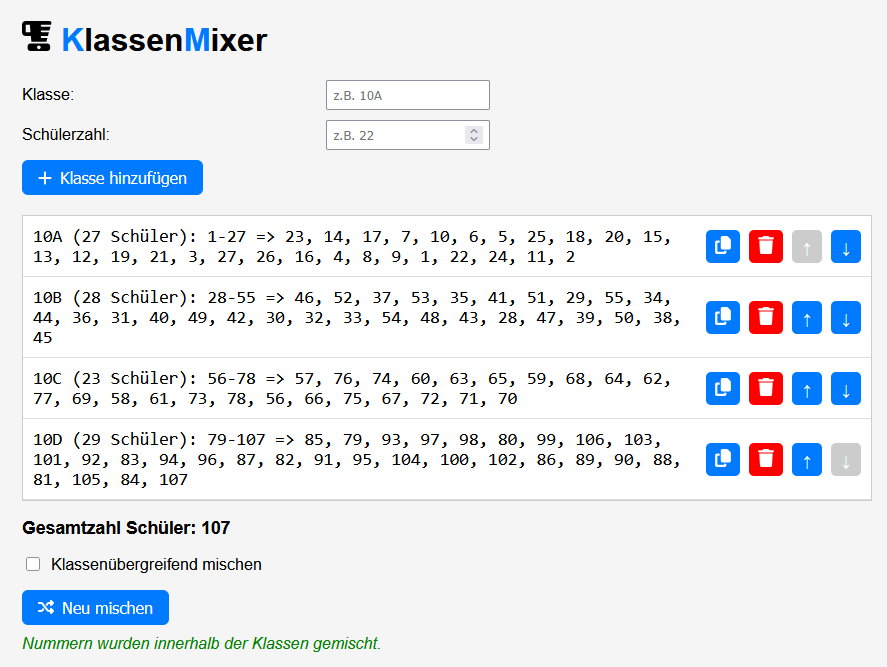Delete the 10A class entry

[765, 247]
